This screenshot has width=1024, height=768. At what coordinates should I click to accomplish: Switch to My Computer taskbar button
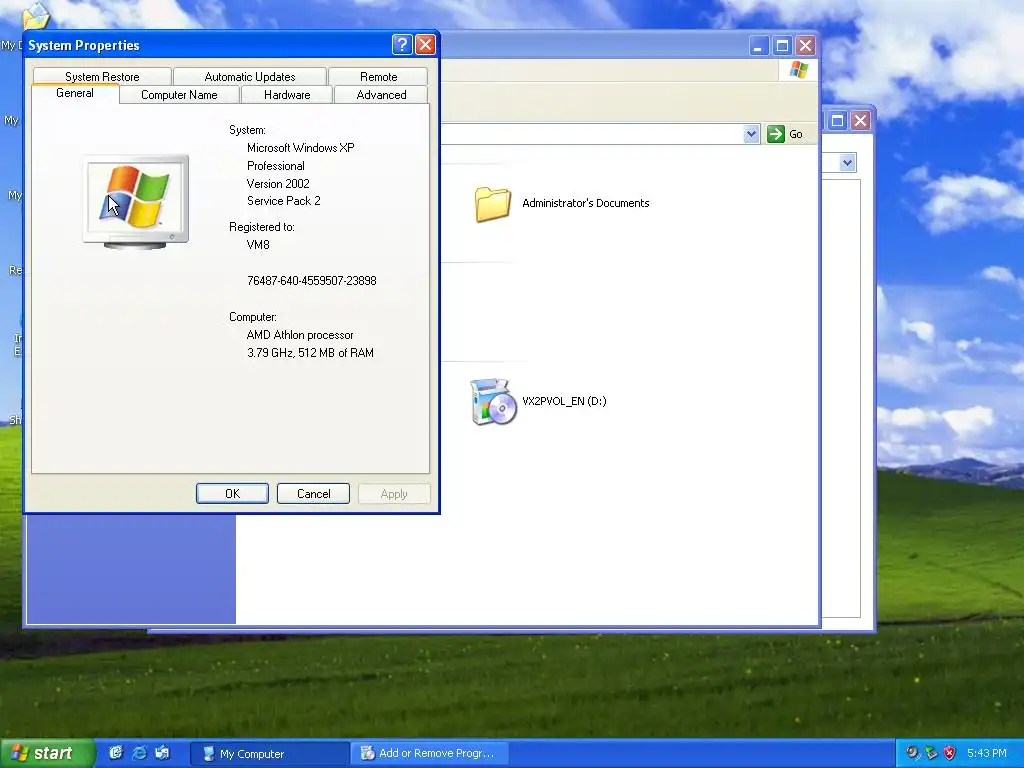pyautogui.click(x=270, y=754)
